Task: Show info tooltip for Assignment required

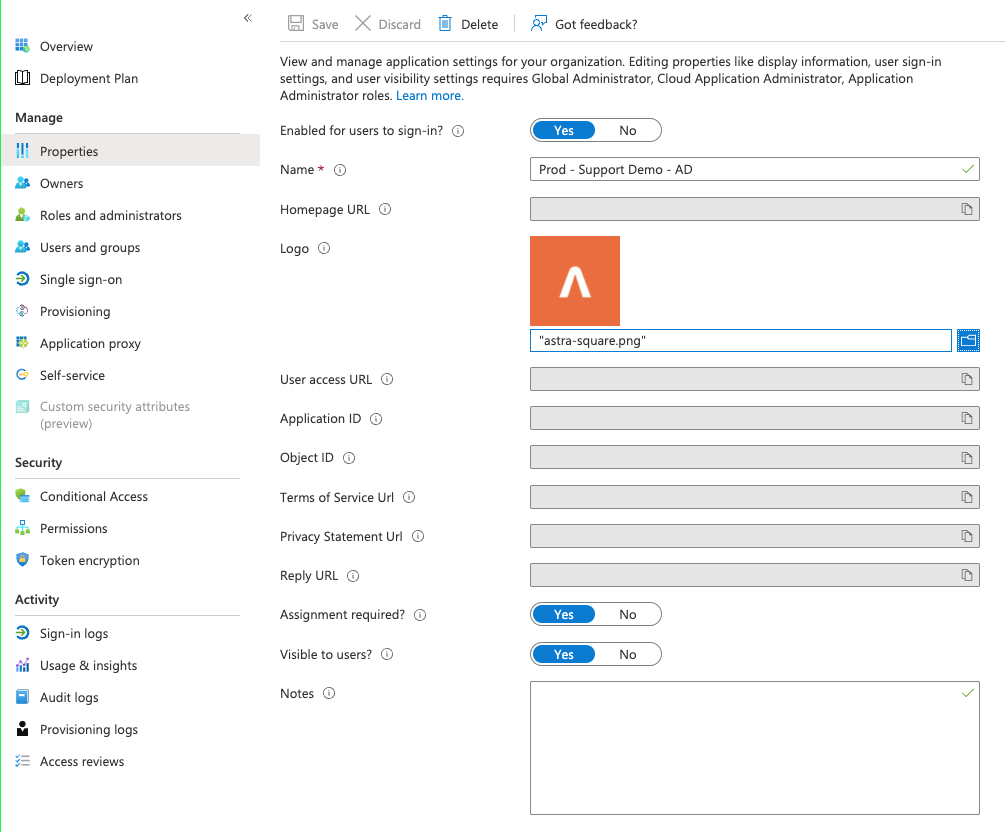Action: pyautogui.click(x=420, y=615)
